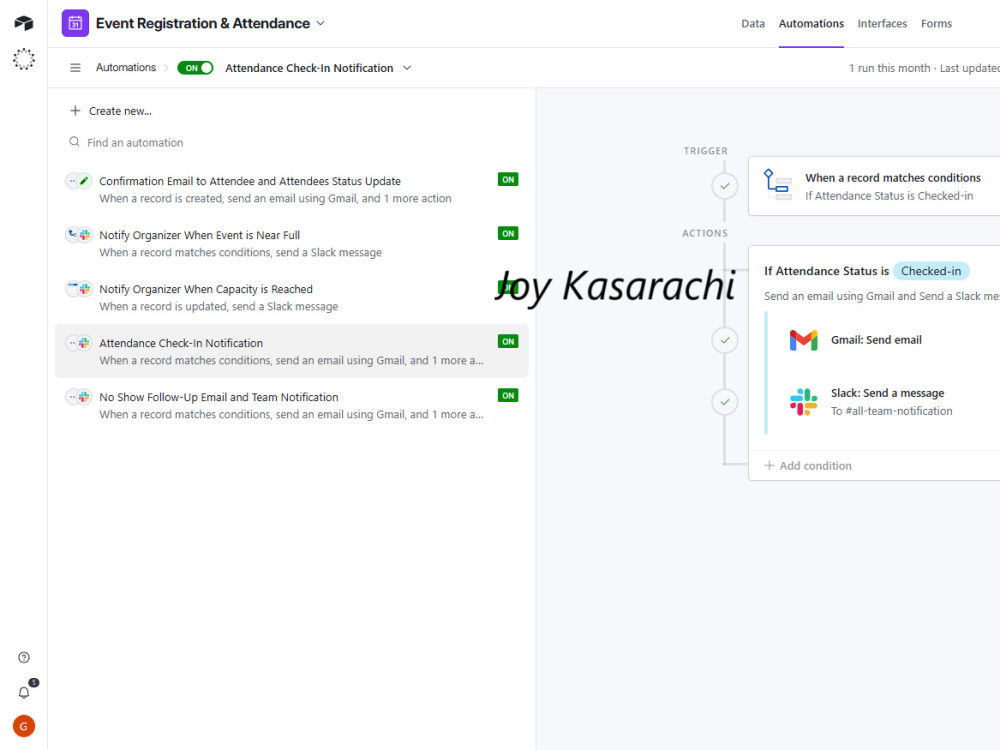
Task: Click the plus icon beside Create new
Action: [75, 111]
